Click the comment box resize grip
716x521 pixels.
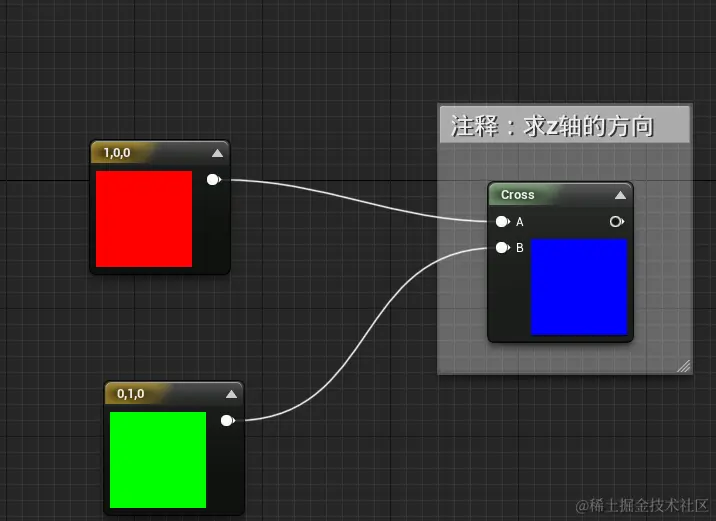pos(684,366)
